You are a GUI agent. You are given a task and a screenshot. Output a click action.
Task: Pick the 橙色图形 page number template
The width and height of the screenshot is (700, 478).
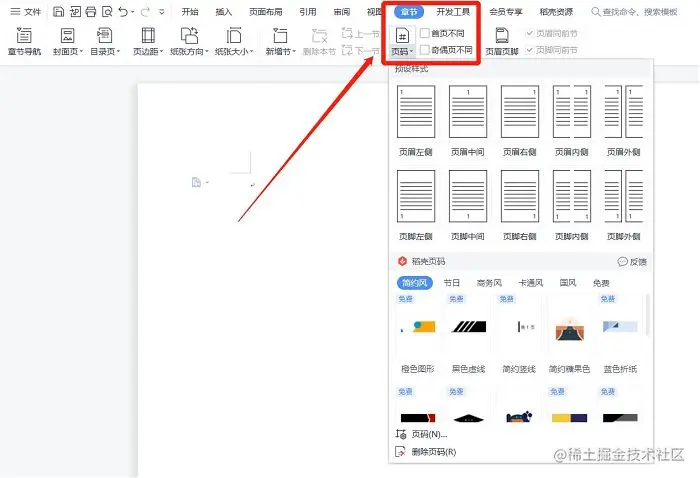click(x=418, y=335)
